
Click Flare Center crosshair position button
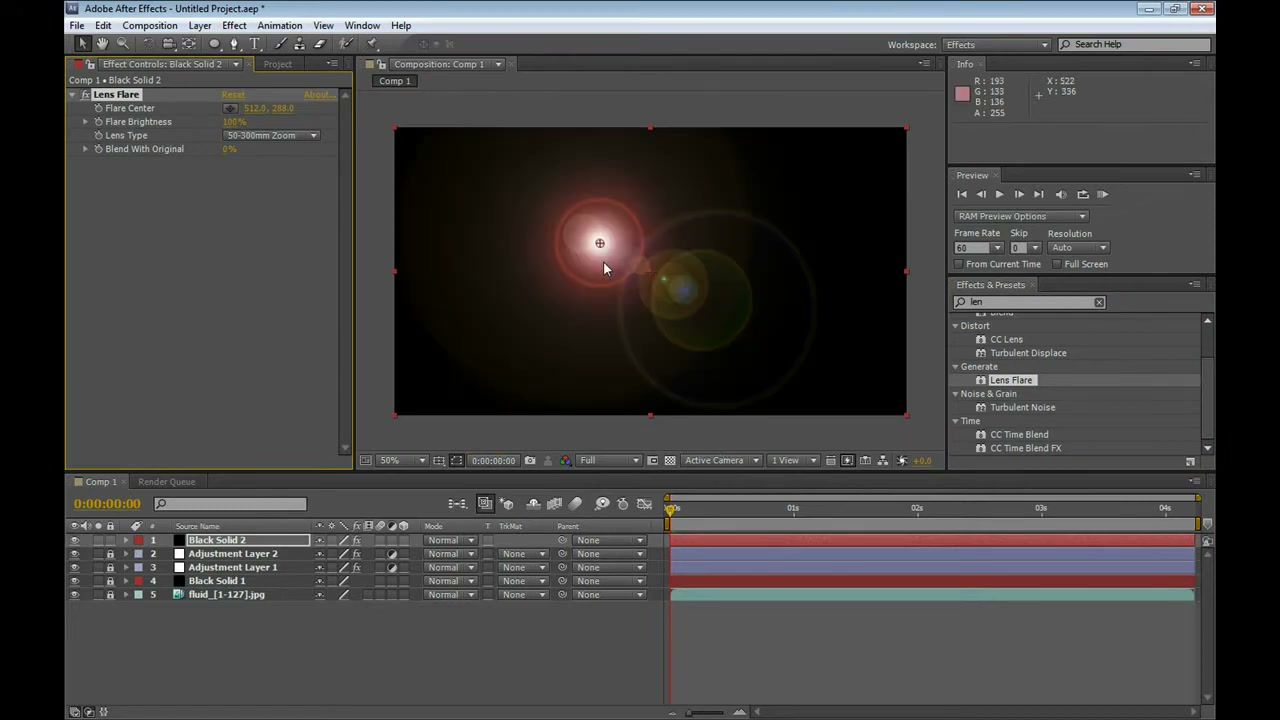click(231, 108)
